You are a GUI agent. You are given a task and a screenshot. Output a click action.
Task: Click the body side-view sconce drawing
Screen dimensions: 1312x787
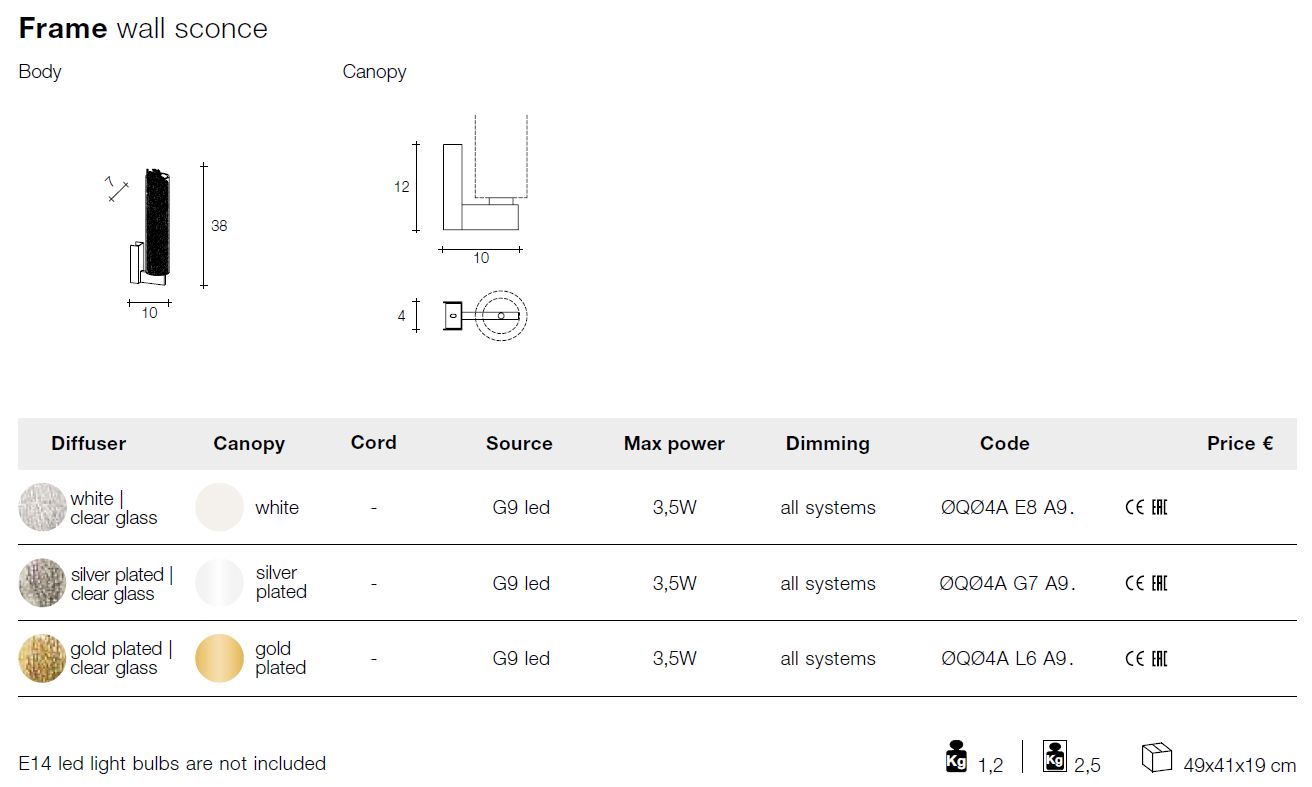[149, 228]
